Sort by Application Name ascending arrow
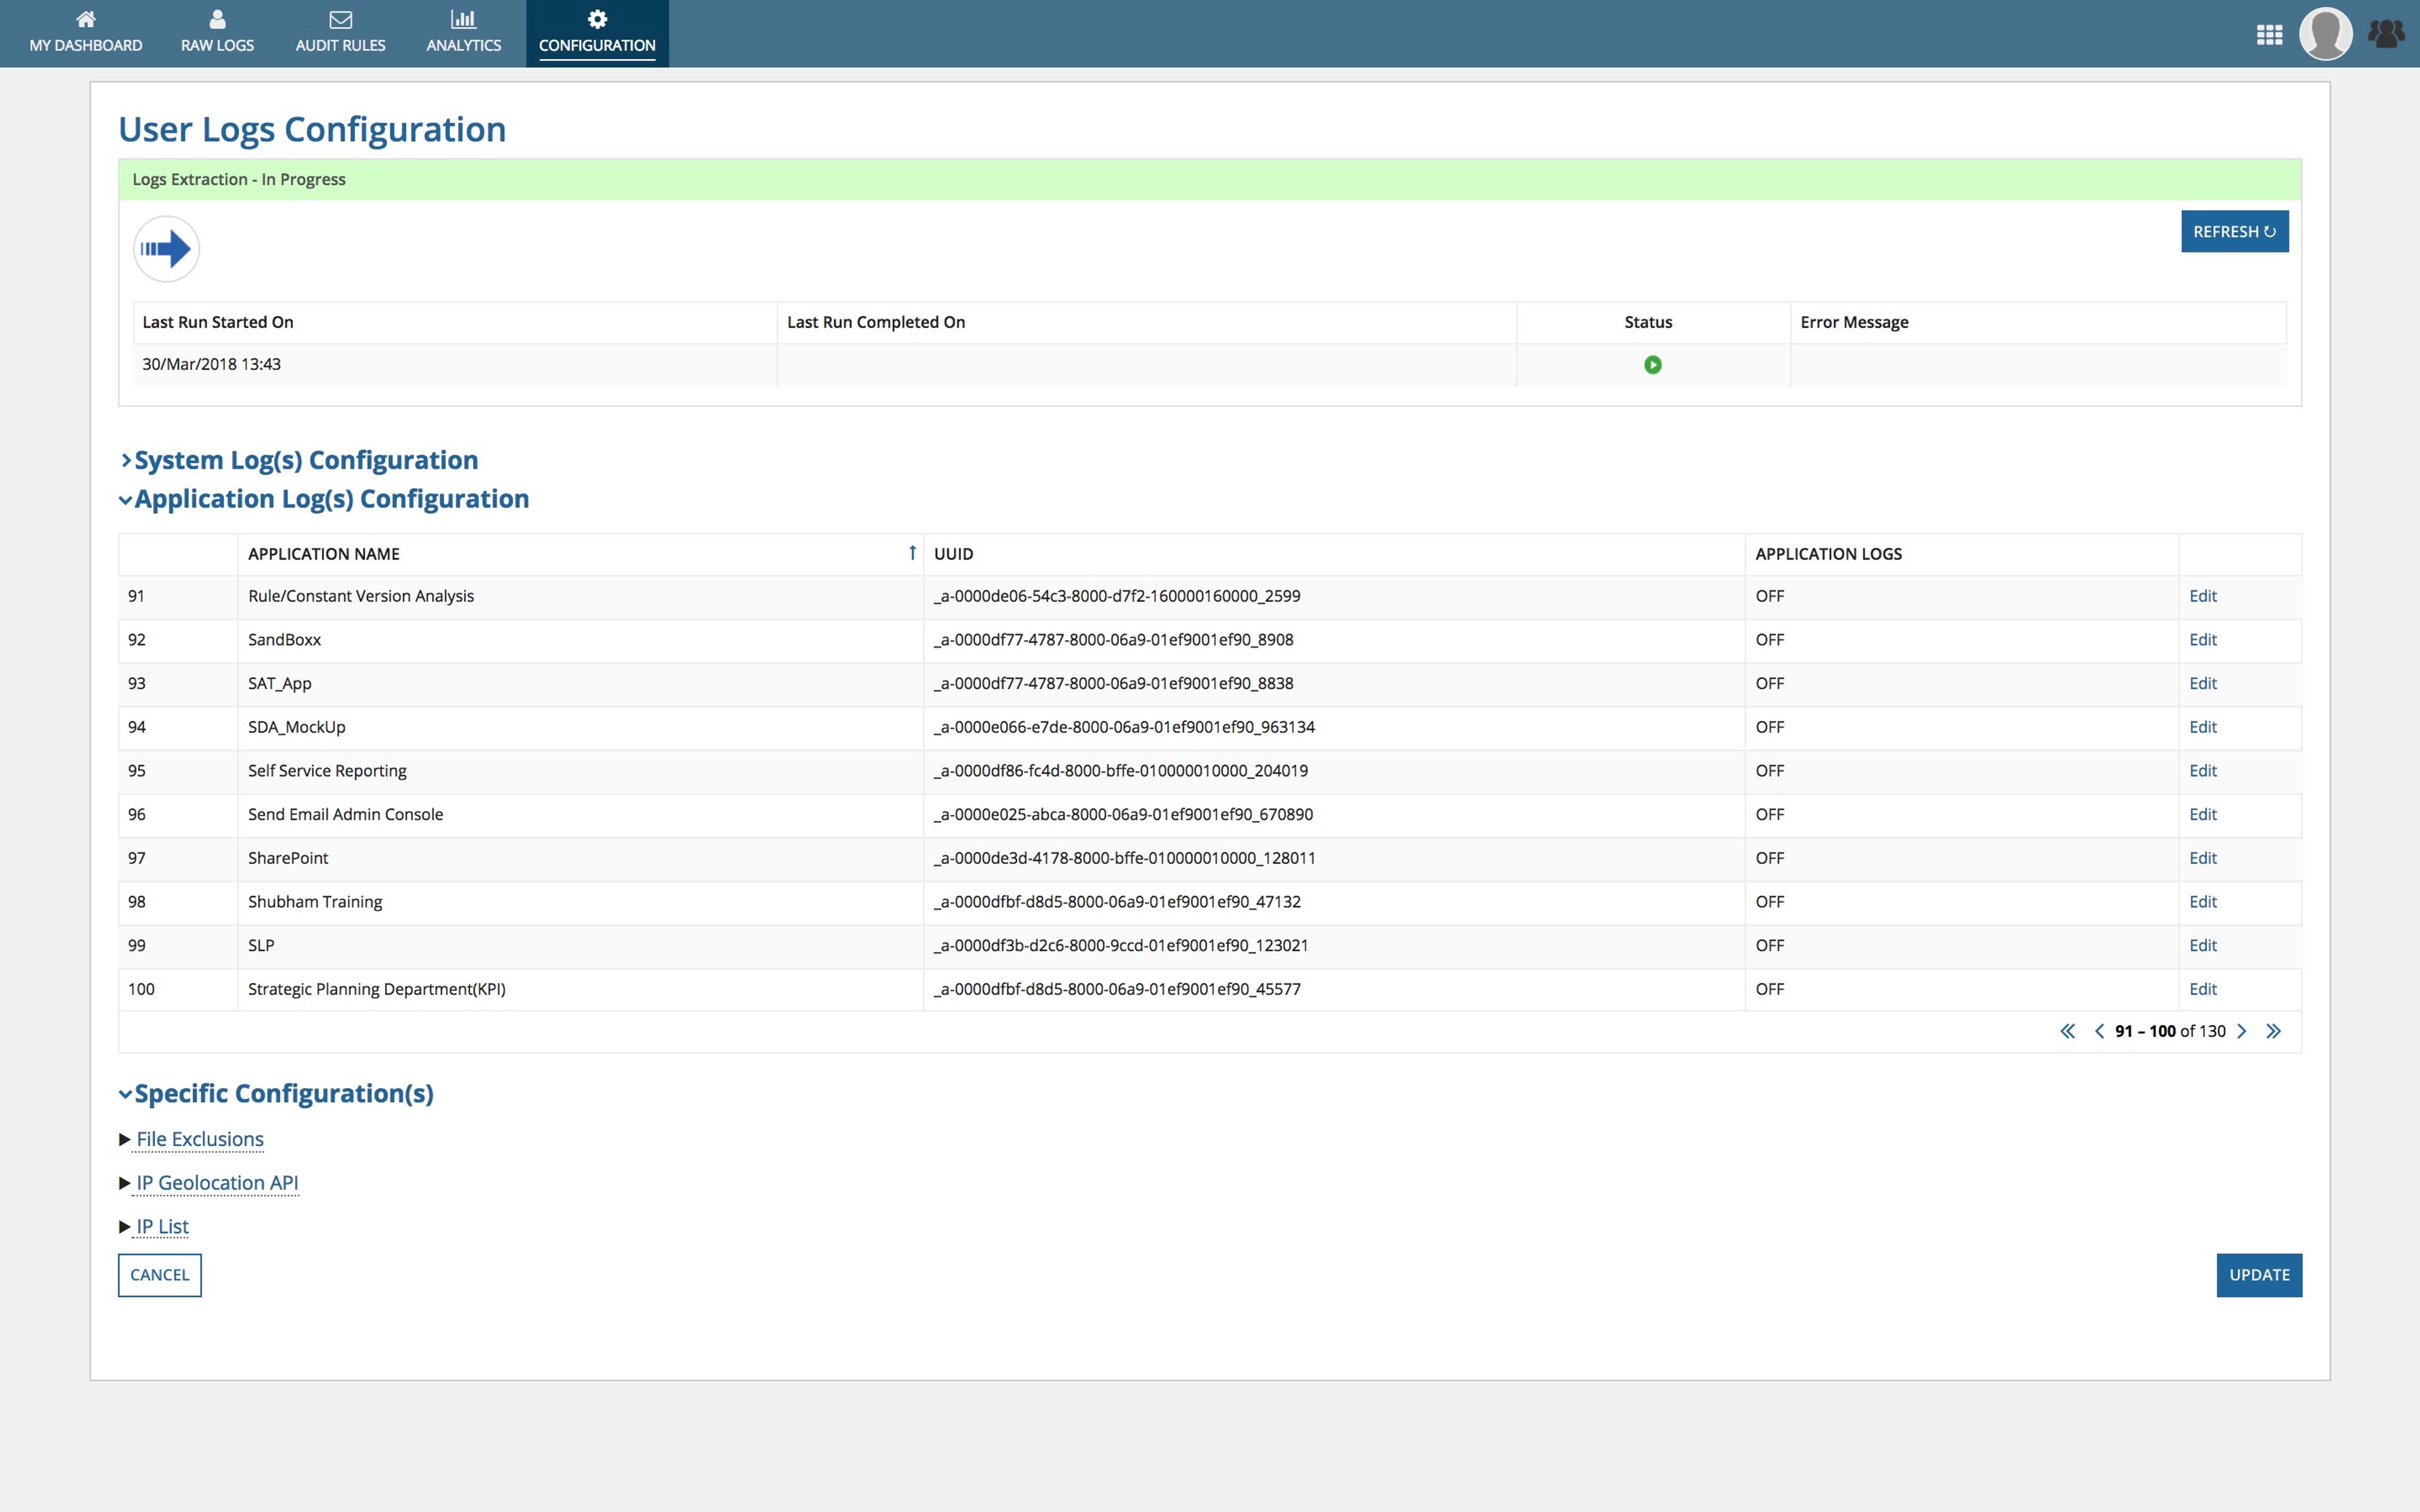 [912, 553]
